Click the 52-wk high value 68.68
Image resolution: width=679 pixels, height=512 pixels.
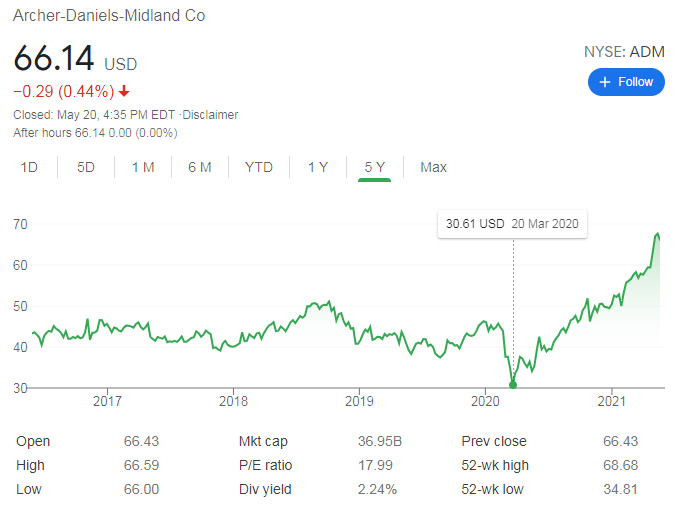(x=621, y=465)
